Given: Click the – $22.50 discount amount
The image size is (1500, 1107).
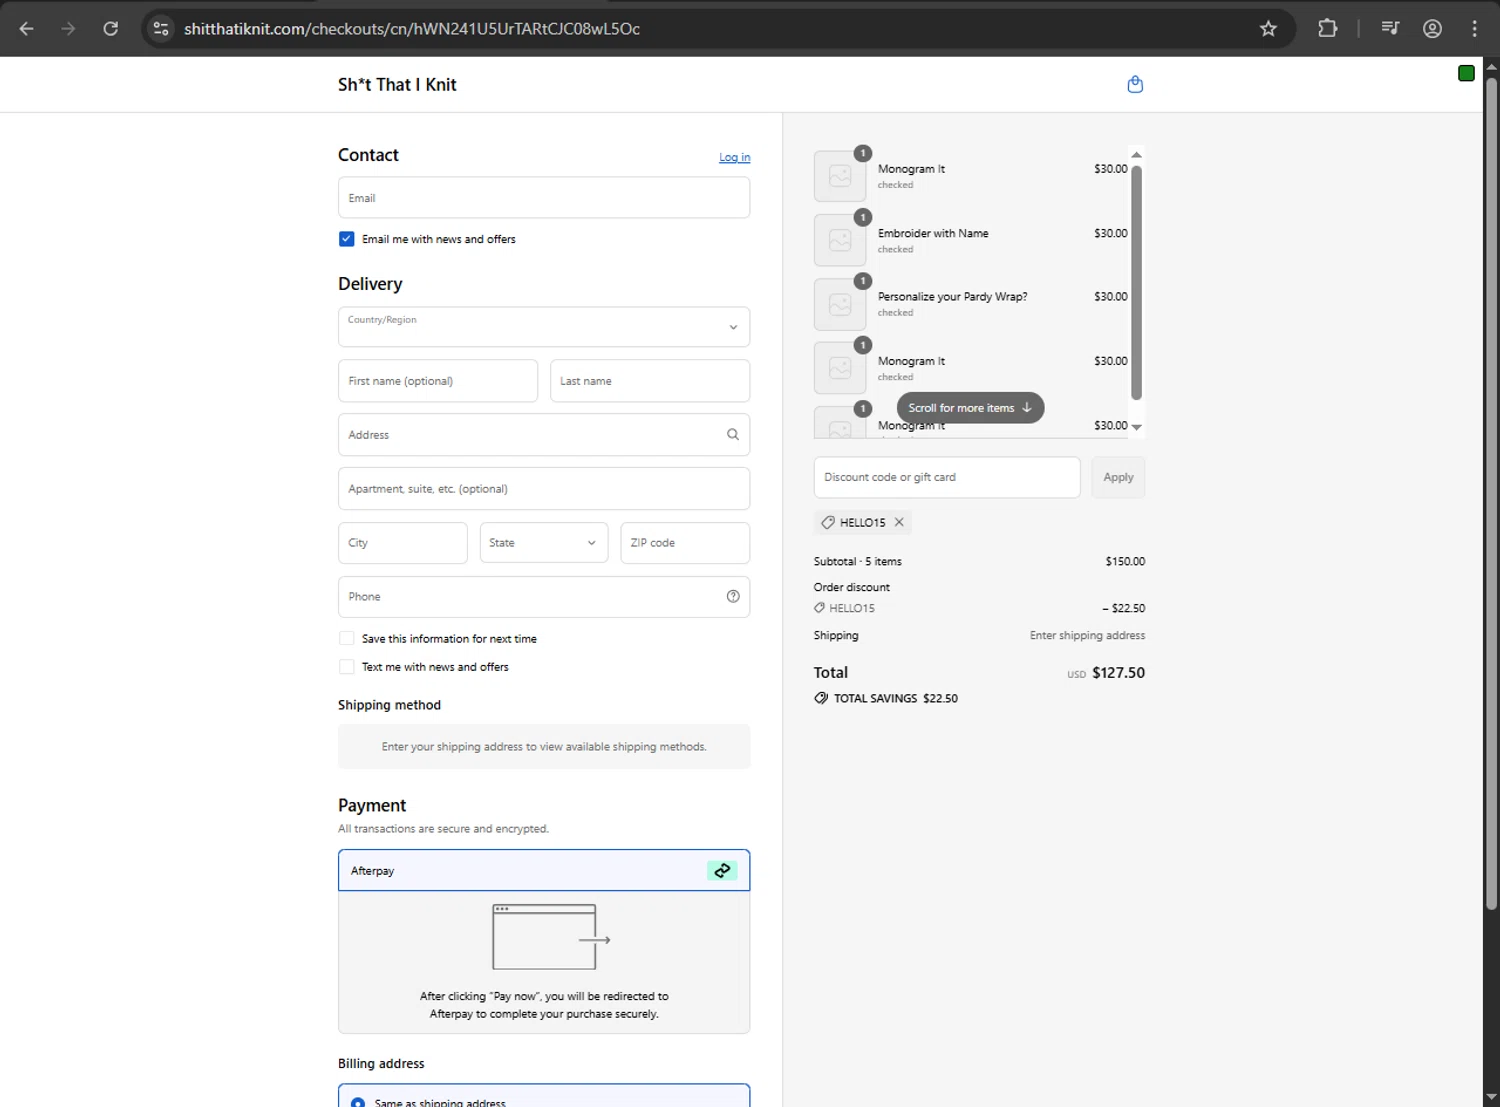Looking at the screenshot, I should (x=1124, y=608).
